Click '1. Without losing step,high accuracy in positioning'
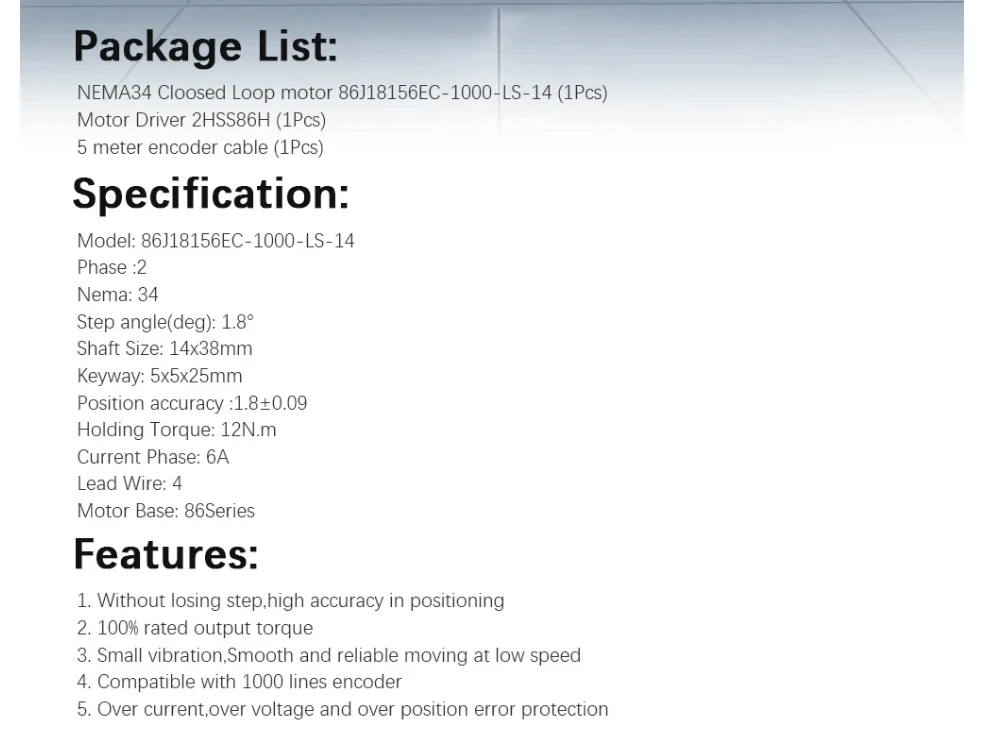 291,601
